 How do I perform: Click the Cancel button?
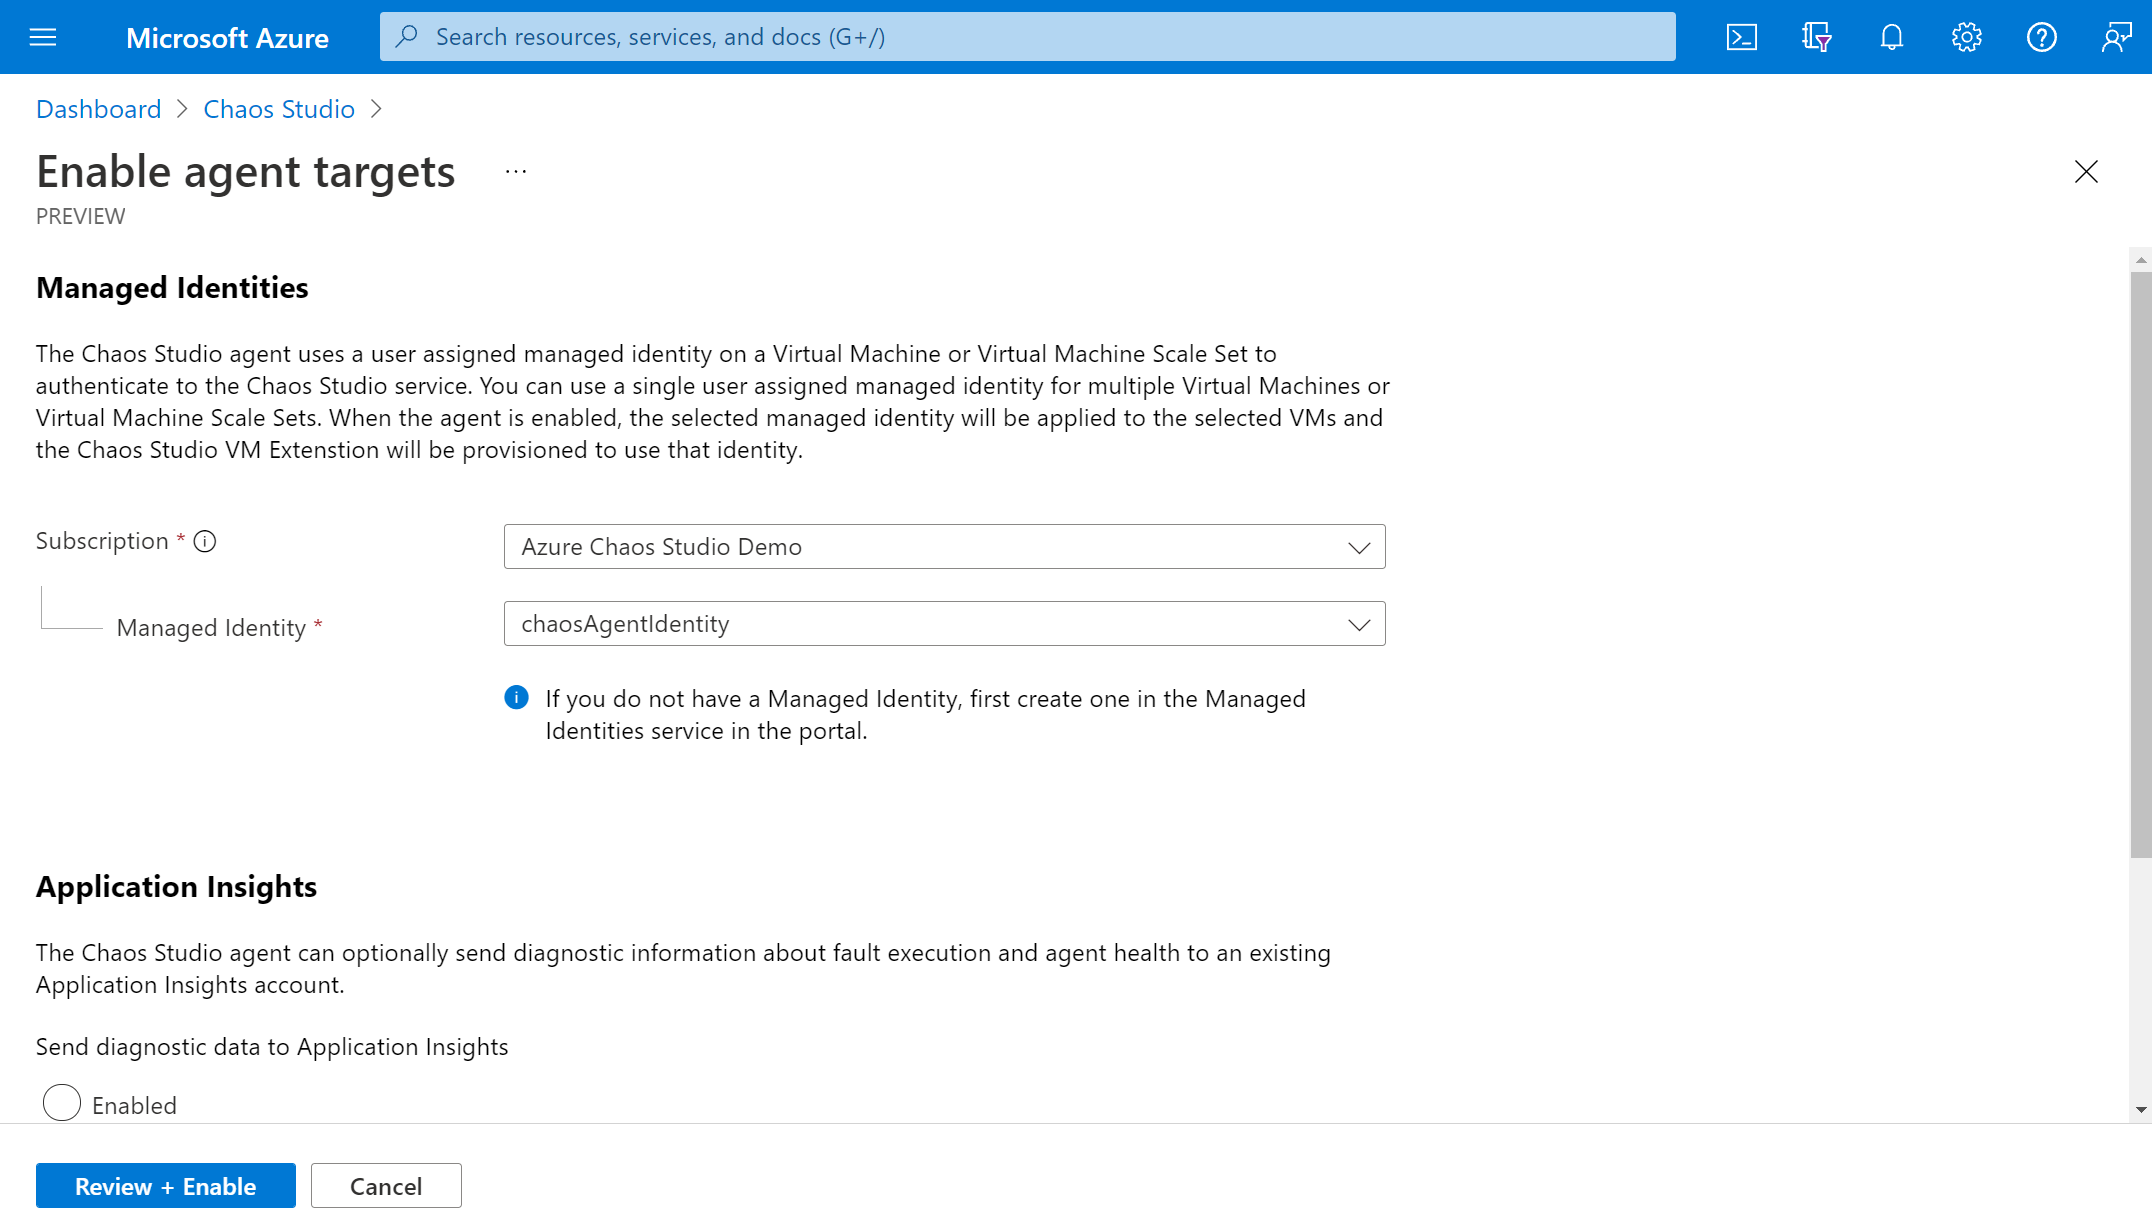pyautogui.click(x=386, y=1185)
